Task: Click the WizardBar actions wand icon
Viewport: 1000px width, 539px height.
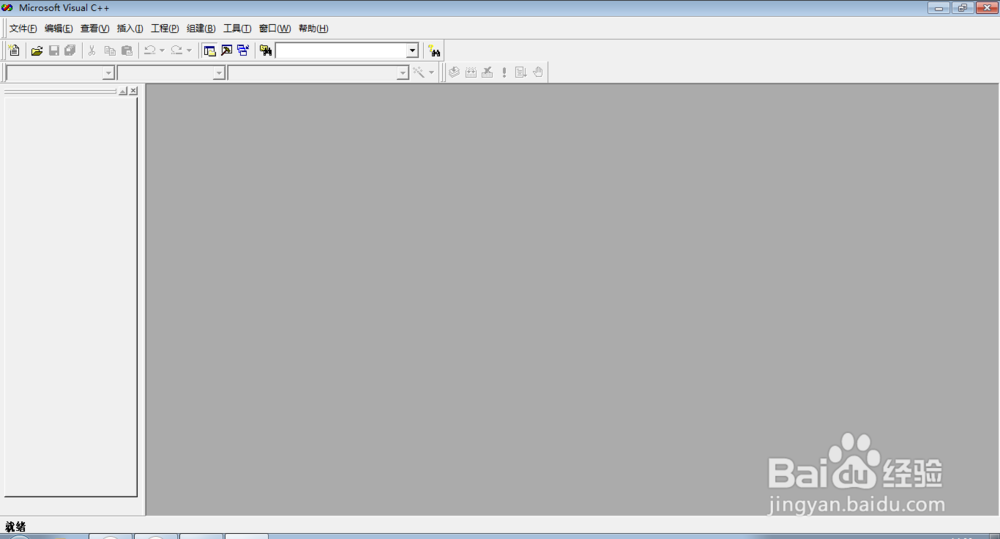Action: pyautogui.click(x=418, y=72)
